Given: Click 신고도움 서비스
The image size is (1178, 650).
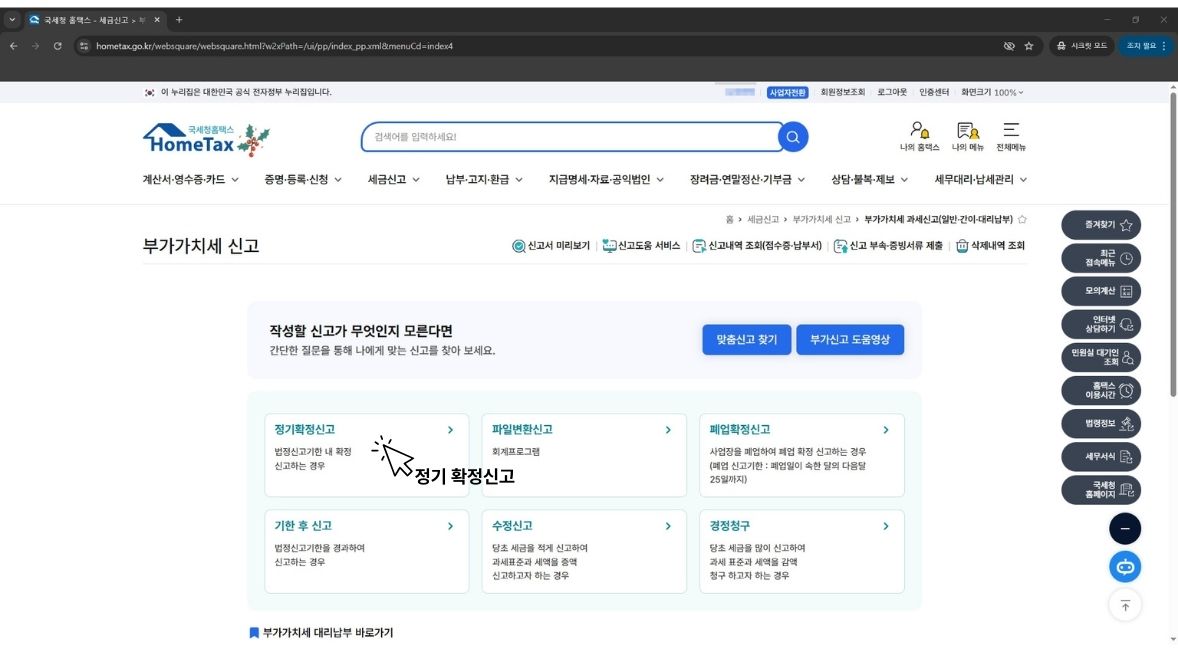Looking at the screenshot, I should coord(641,246).
